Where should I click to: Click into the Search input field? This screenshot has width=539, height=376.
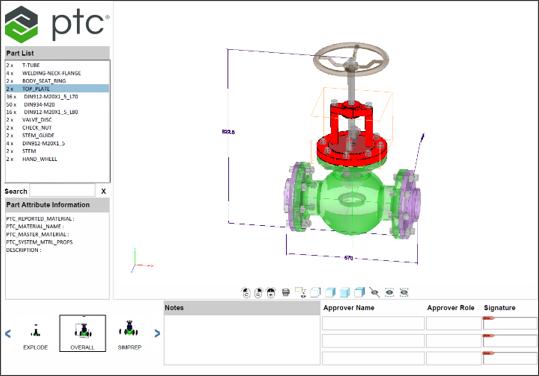coord(63,190)
